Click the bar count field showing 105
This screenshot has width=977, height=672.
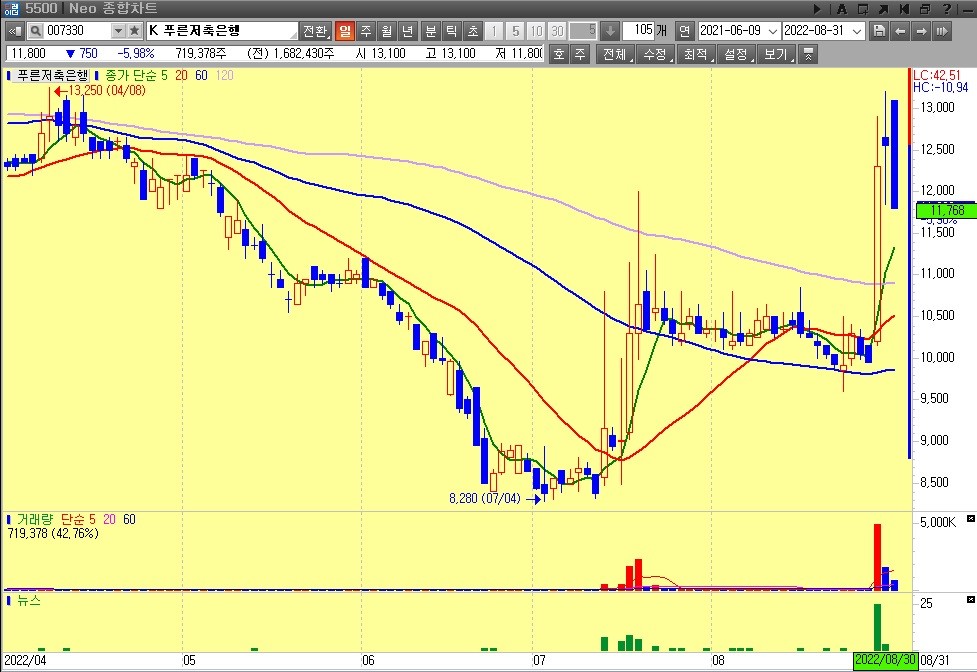[637, 31]
